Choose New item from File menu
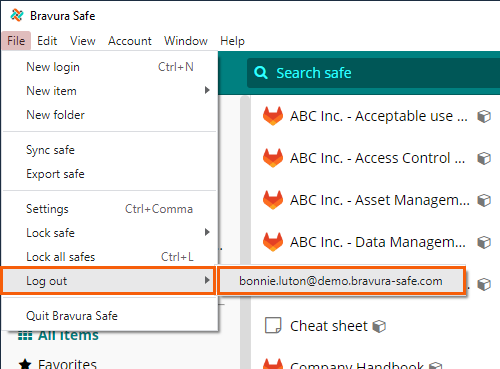The image size is (500, 369). point(110,91)
